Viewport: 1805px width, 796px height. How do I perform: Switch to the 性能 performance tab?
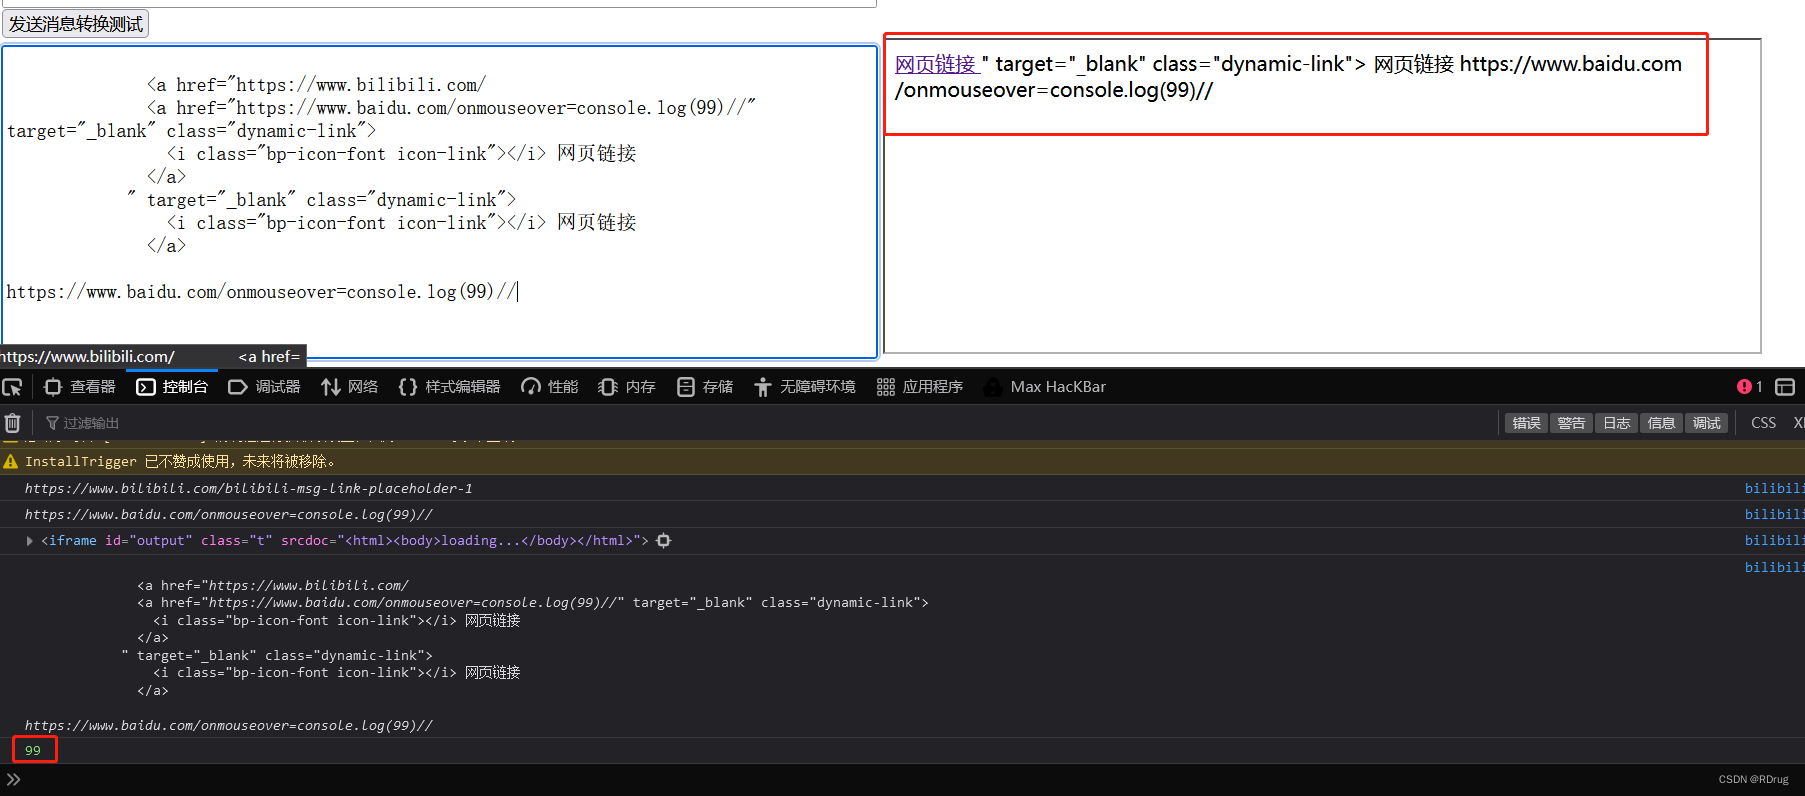pos(550,387)
